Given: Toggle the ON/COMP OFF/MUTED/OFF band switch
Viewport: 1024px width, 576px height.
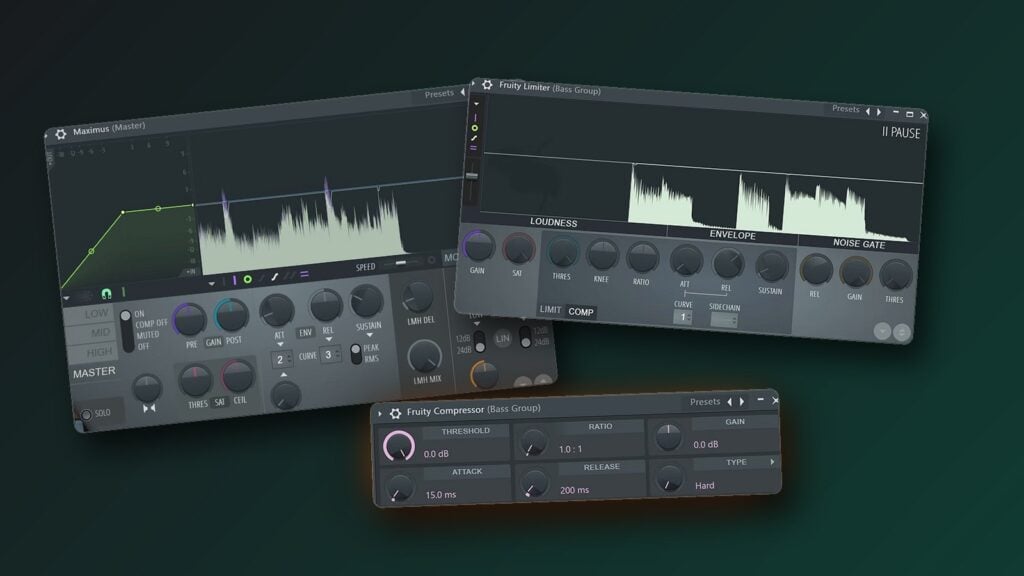Looking at the screenshot, I should [x=126, y=331].
